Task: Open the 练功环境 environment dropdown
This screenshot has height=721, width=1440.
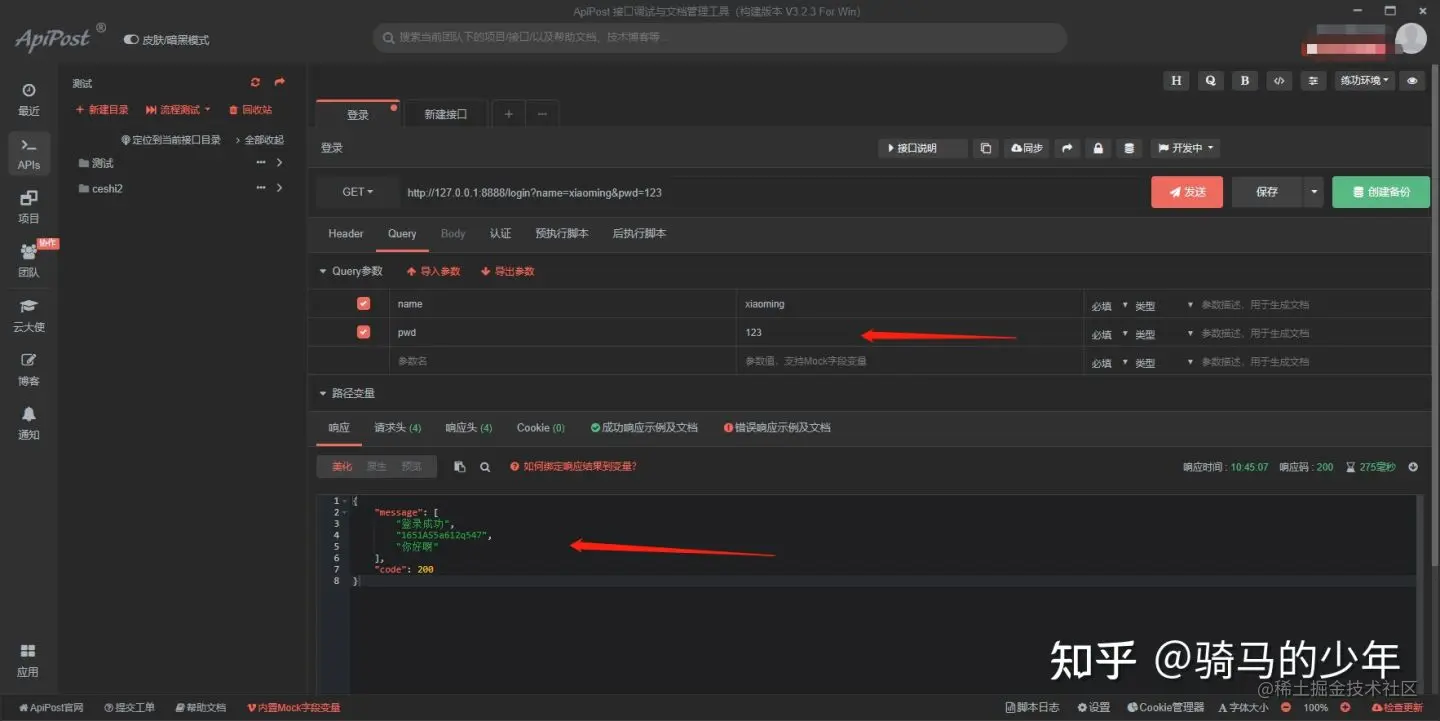Action: coord(1366,81)
